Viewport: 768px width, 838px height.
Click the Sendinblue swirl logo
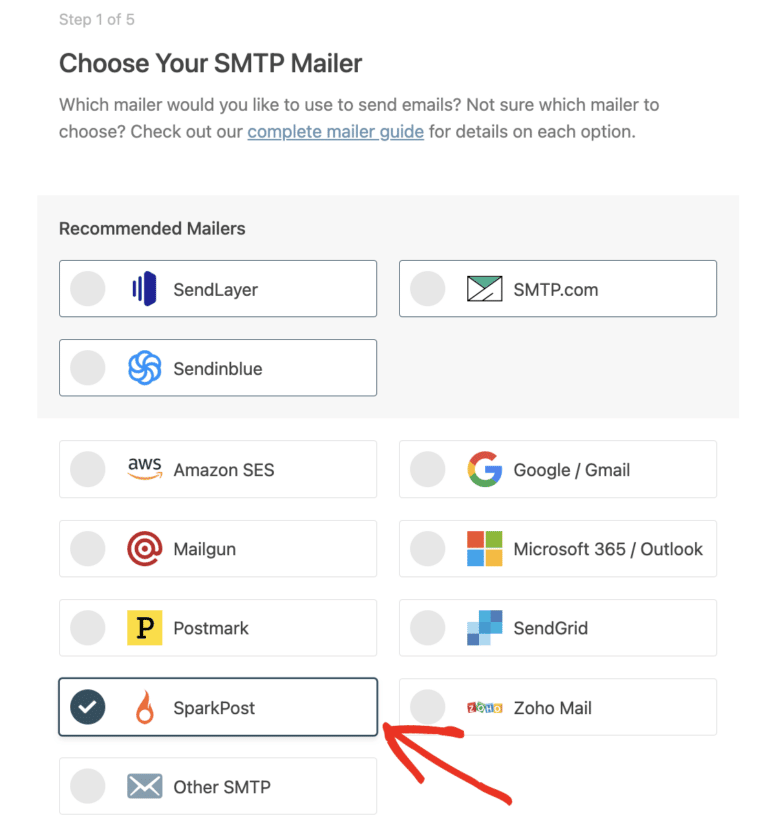coord(145,368)
